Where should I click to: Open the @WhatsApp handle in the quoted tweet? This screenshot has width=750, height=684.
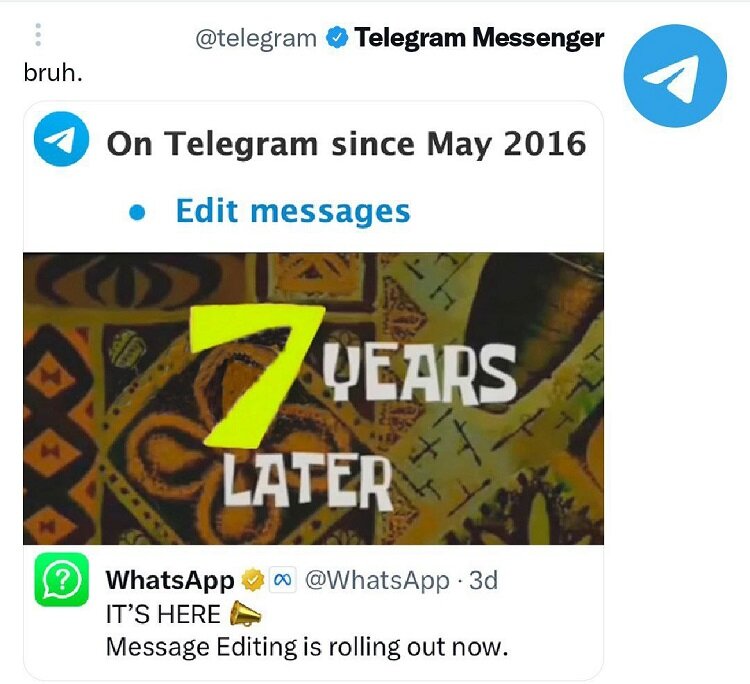click(x=377, y=580)
